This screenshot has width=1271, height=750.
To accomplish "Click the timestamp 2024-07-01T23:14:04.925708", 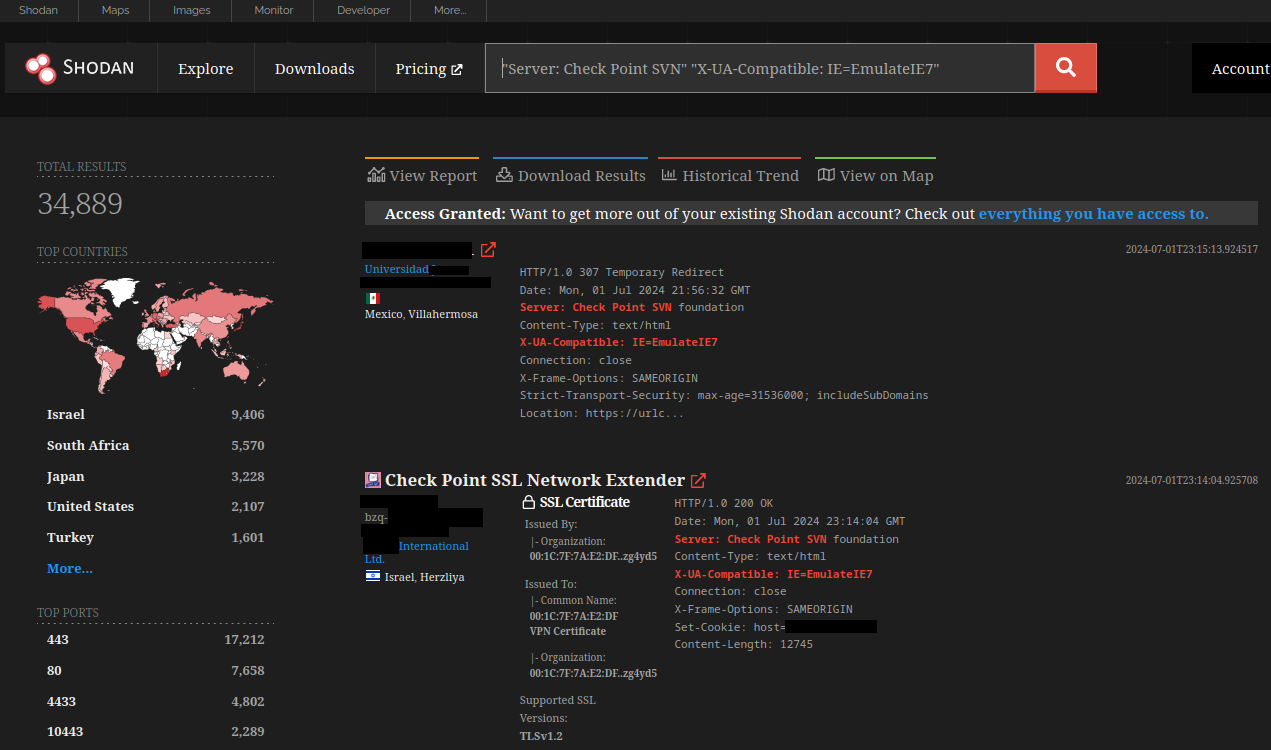I will (1192, 480).
